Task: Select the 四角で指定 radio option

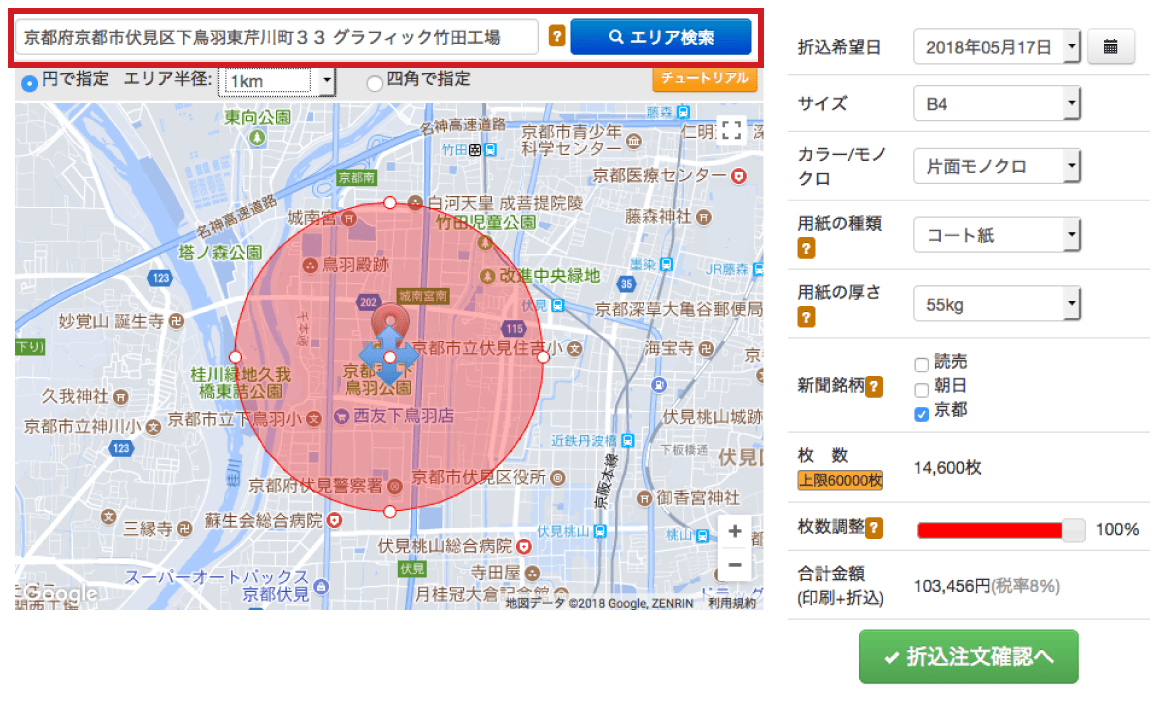Action: click(375, 82)
